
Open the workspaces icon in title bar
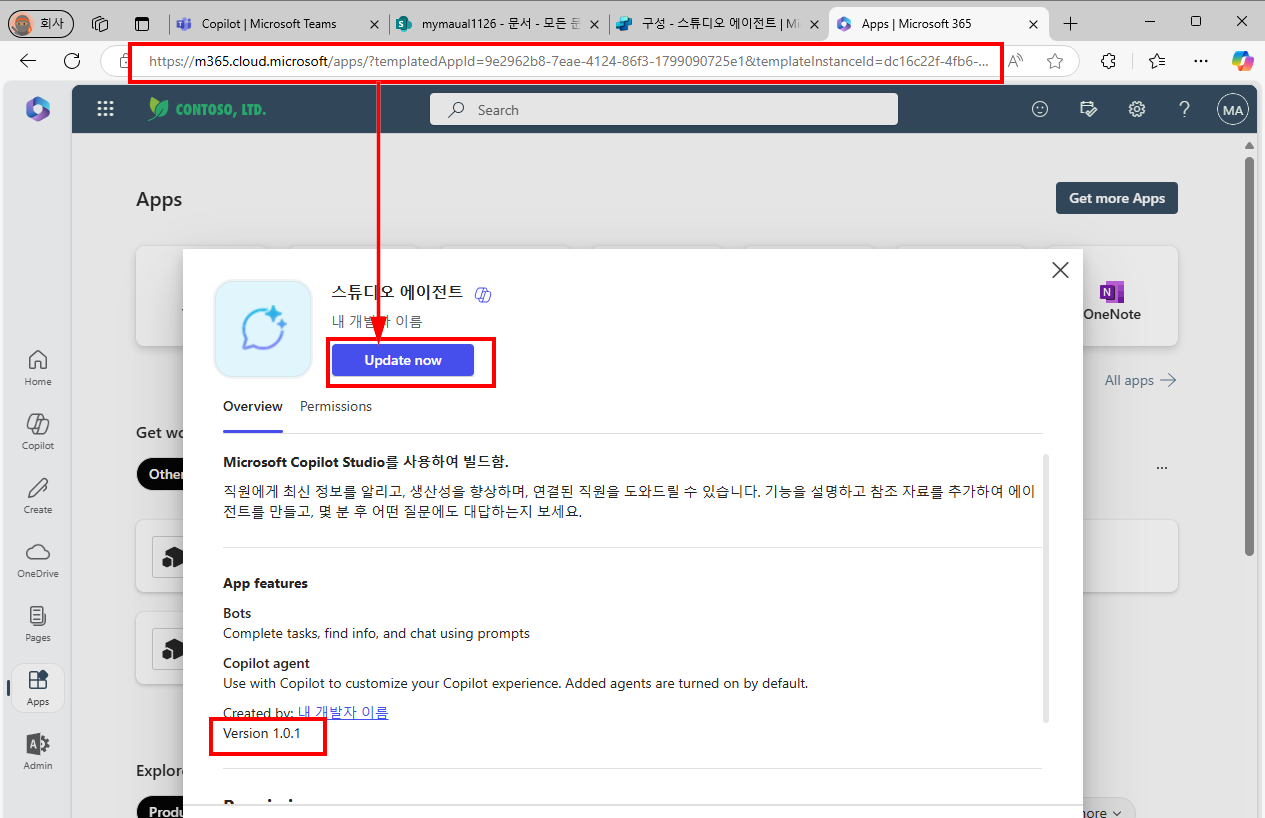point(100,23)
